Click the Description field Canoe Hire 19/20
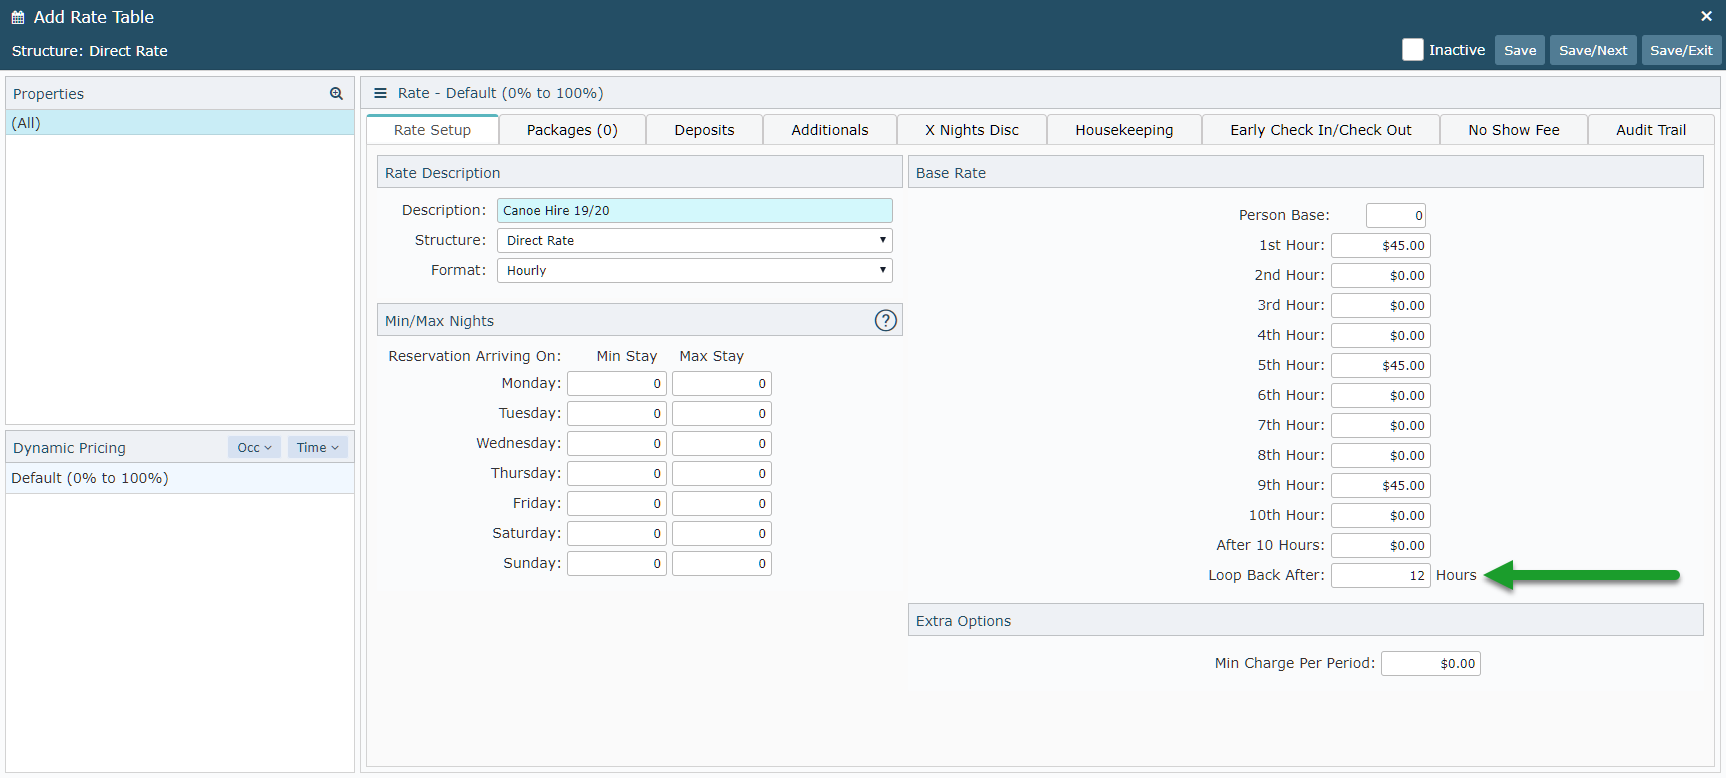 pyautogui.click(x=694, y=211)
